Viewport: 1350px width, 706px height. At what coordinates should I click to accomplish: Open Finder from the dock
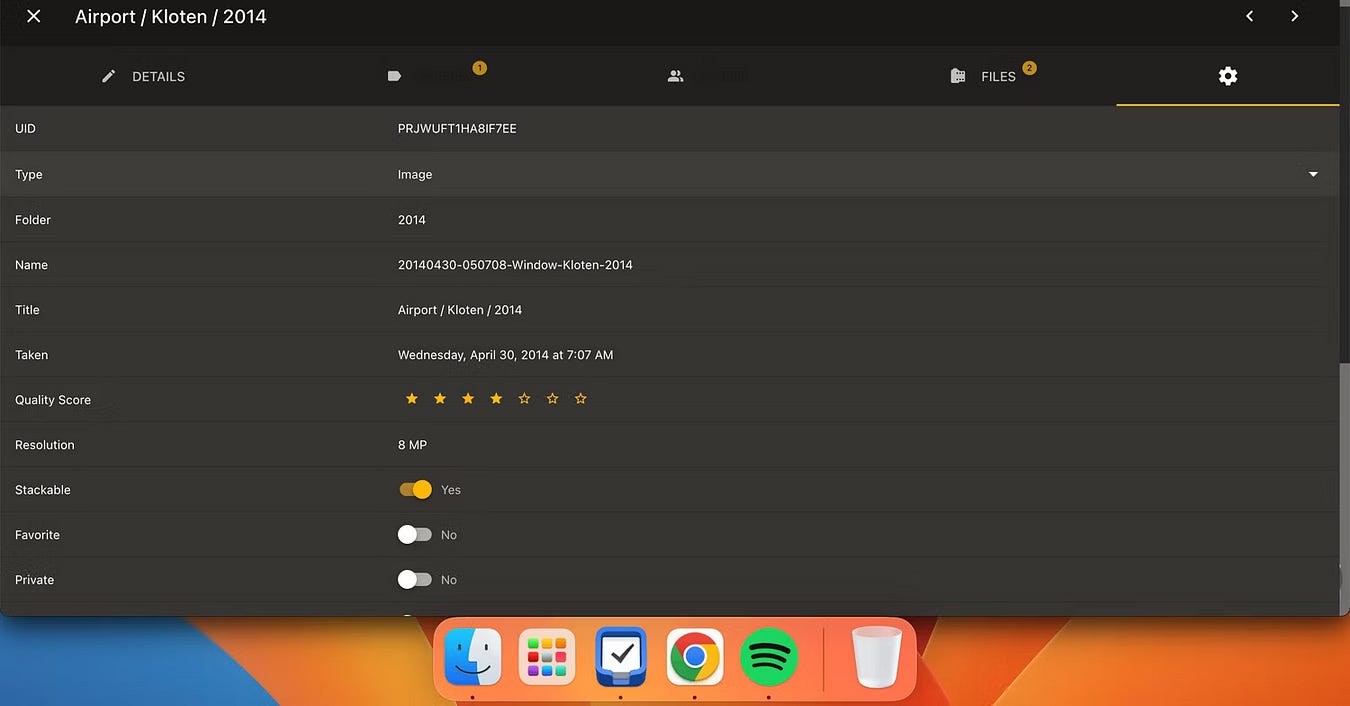[x=473, y=657]
